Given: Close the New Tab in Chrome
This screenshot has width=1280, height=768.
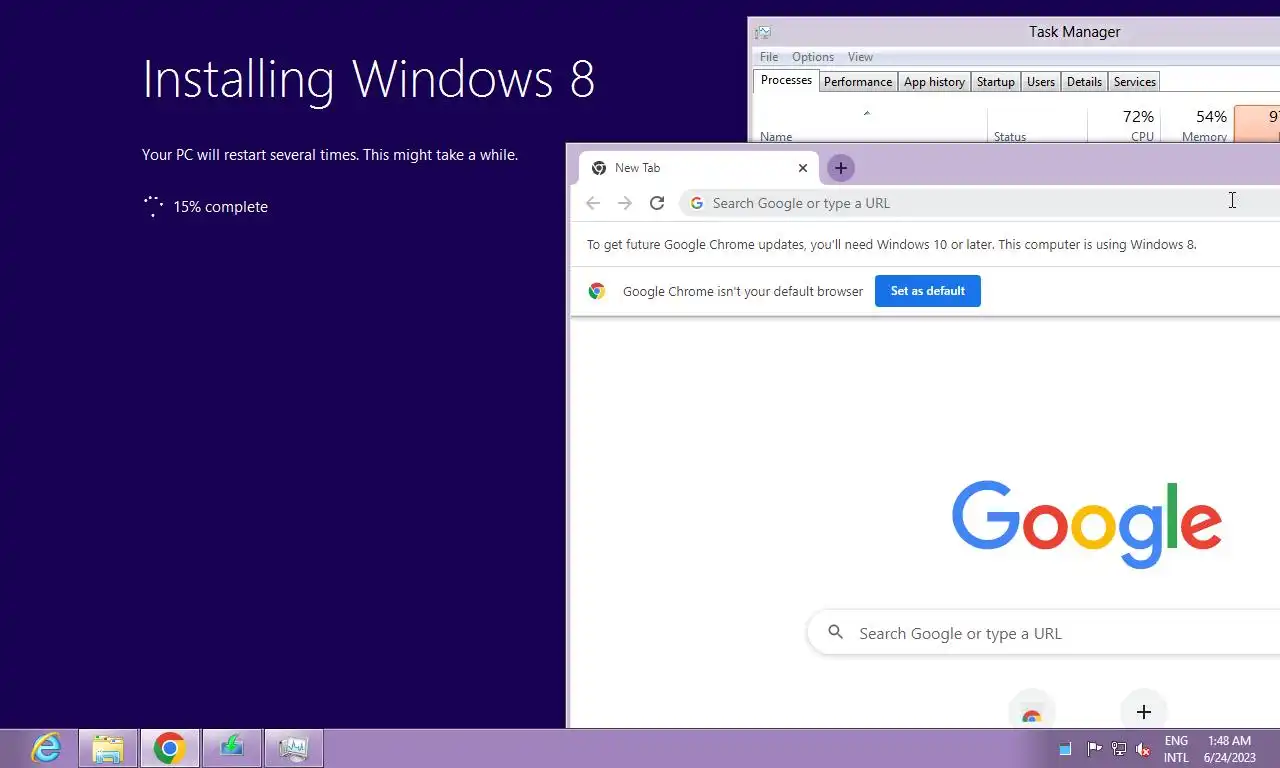Looking at the screenshot, I should click(x=802, y=168).
